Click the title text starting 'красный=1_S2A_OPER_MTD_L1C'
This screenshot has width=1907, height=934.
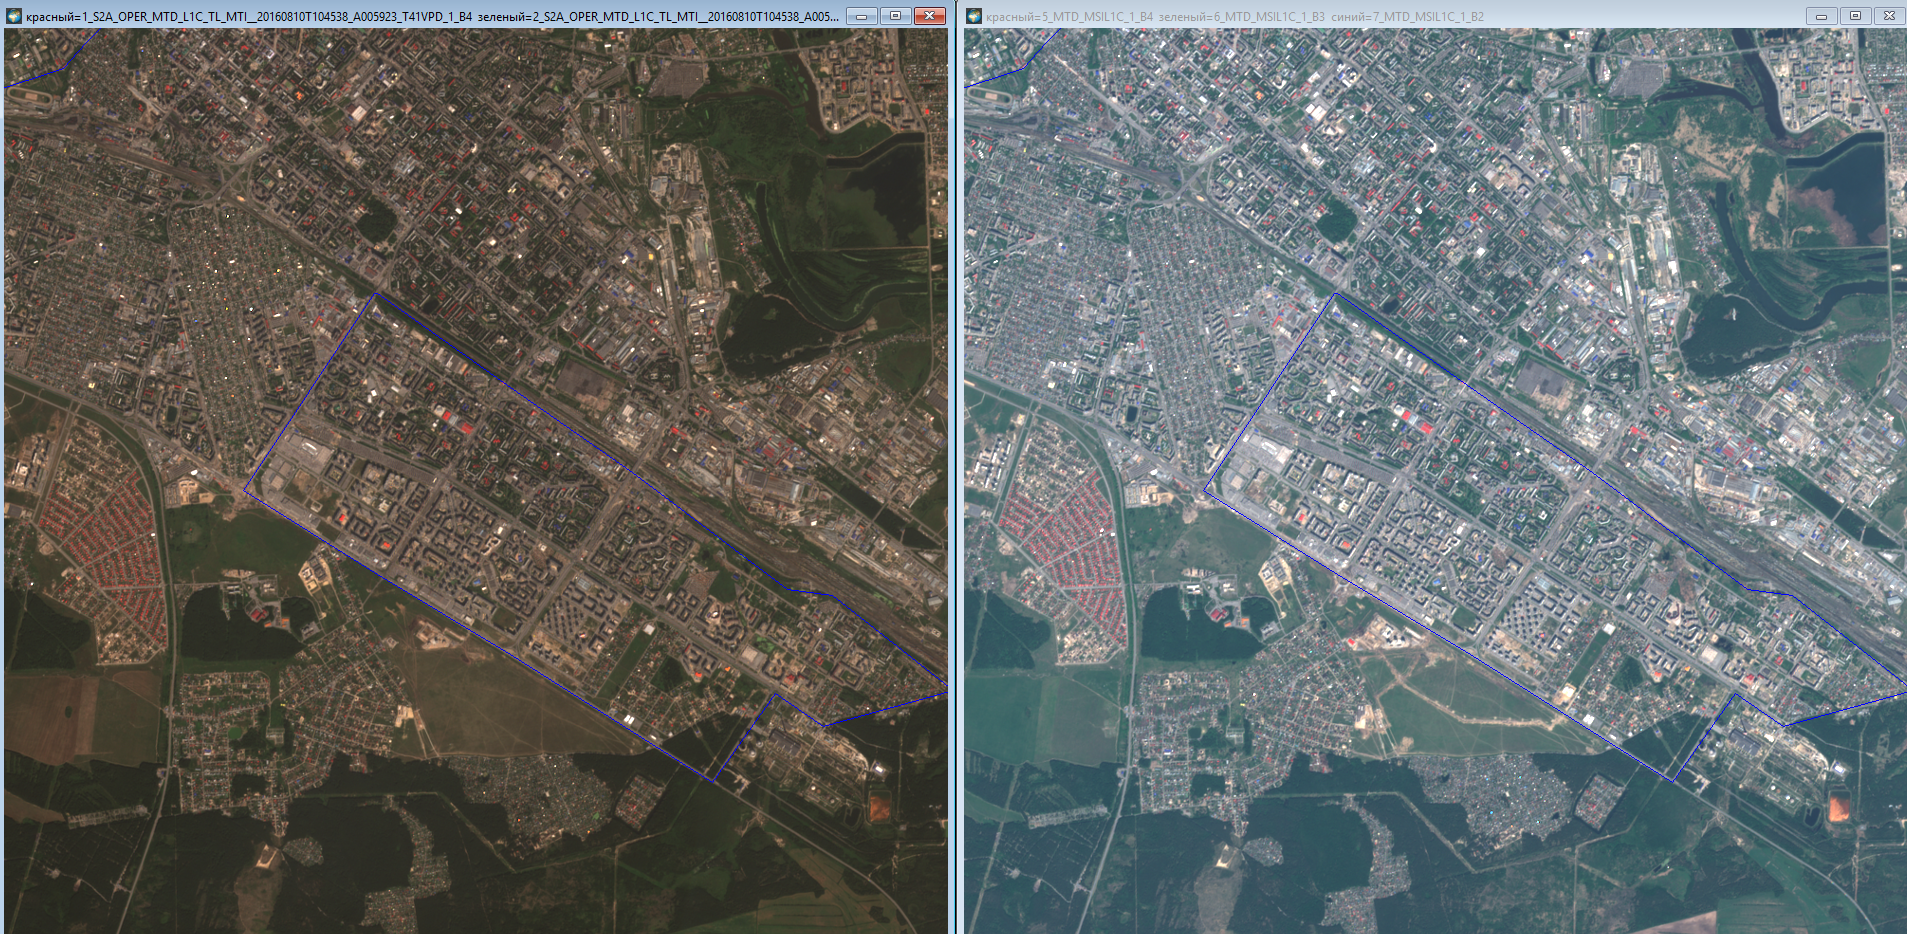[x=432, y=17]
